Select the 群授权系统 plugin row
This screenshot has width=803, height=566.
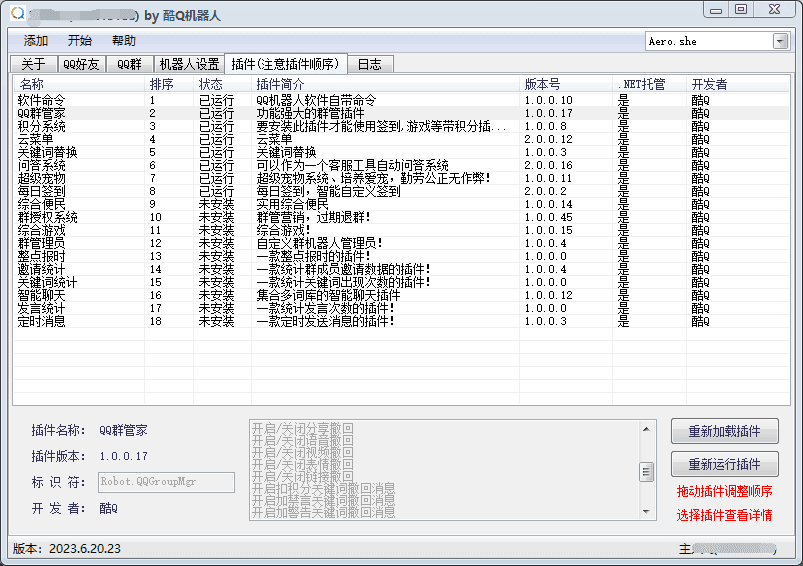click(402, 218)
